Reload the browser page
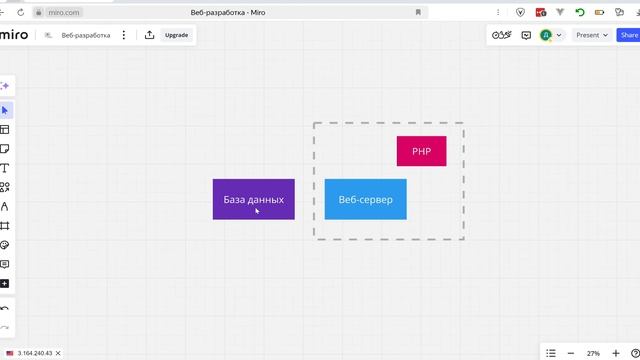640x360 pixels. click(x=20, y=13)
